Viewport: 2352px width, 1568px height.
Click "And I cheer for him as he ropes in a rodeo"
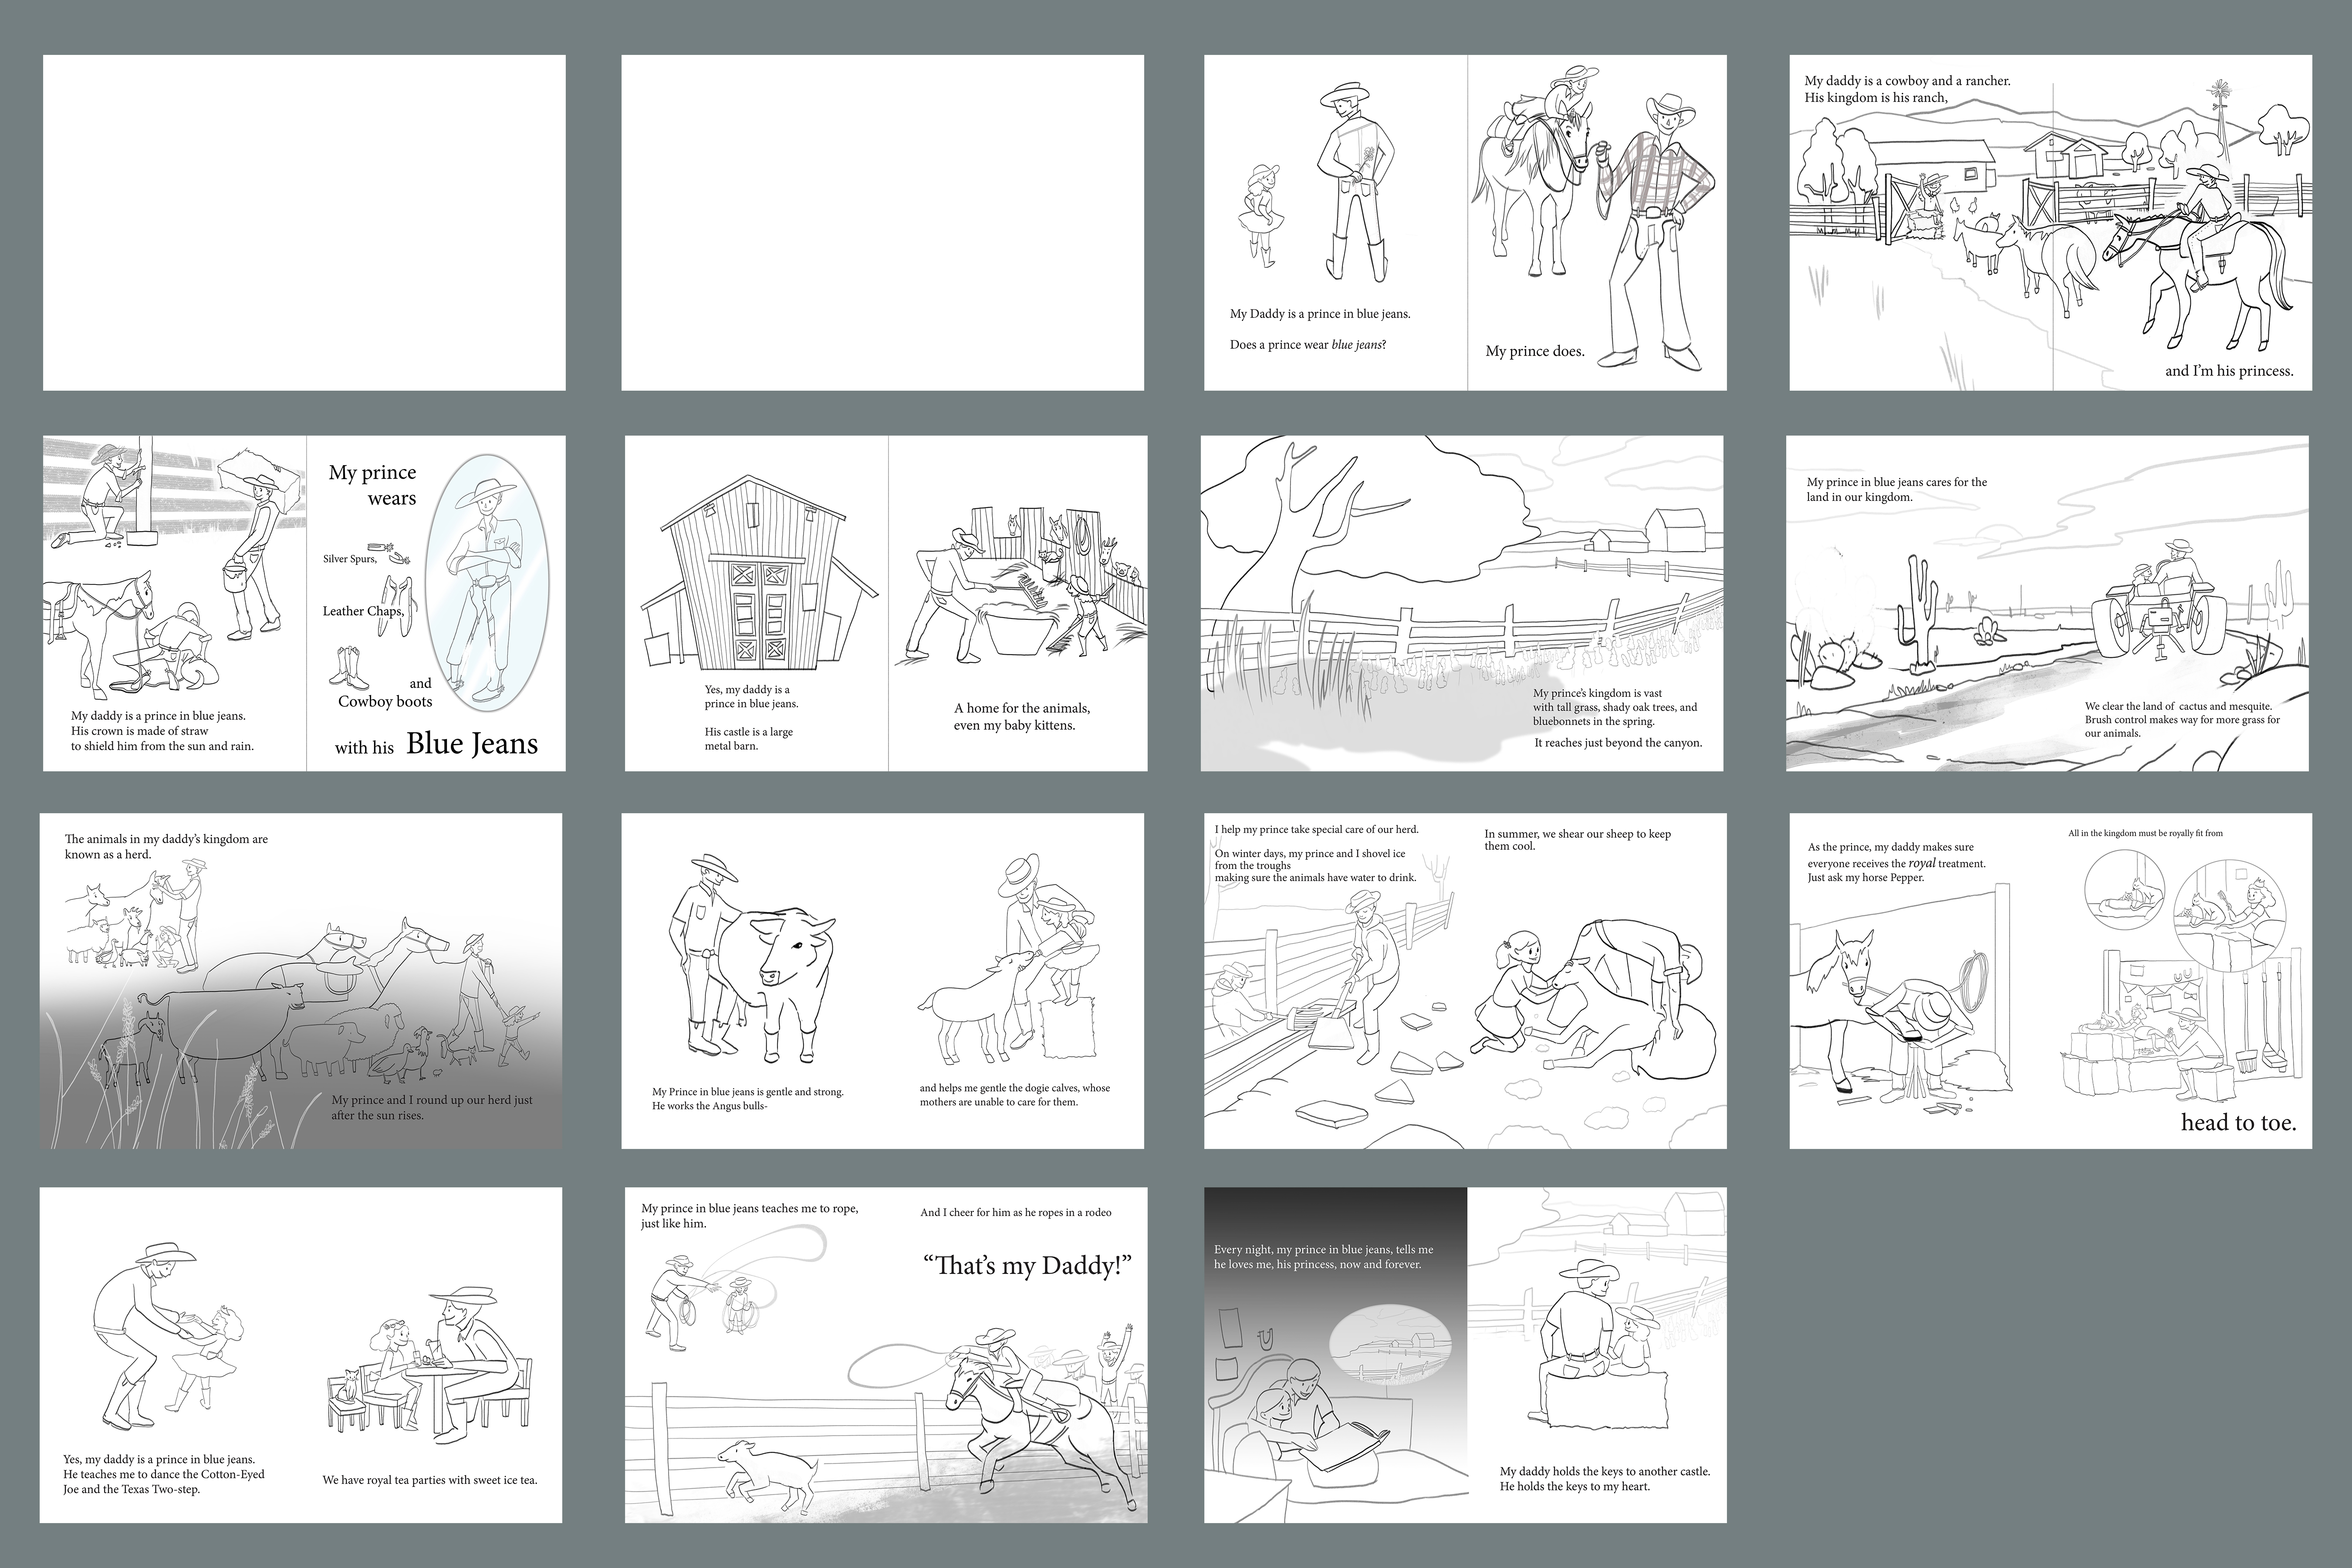coord(1016,1212)
